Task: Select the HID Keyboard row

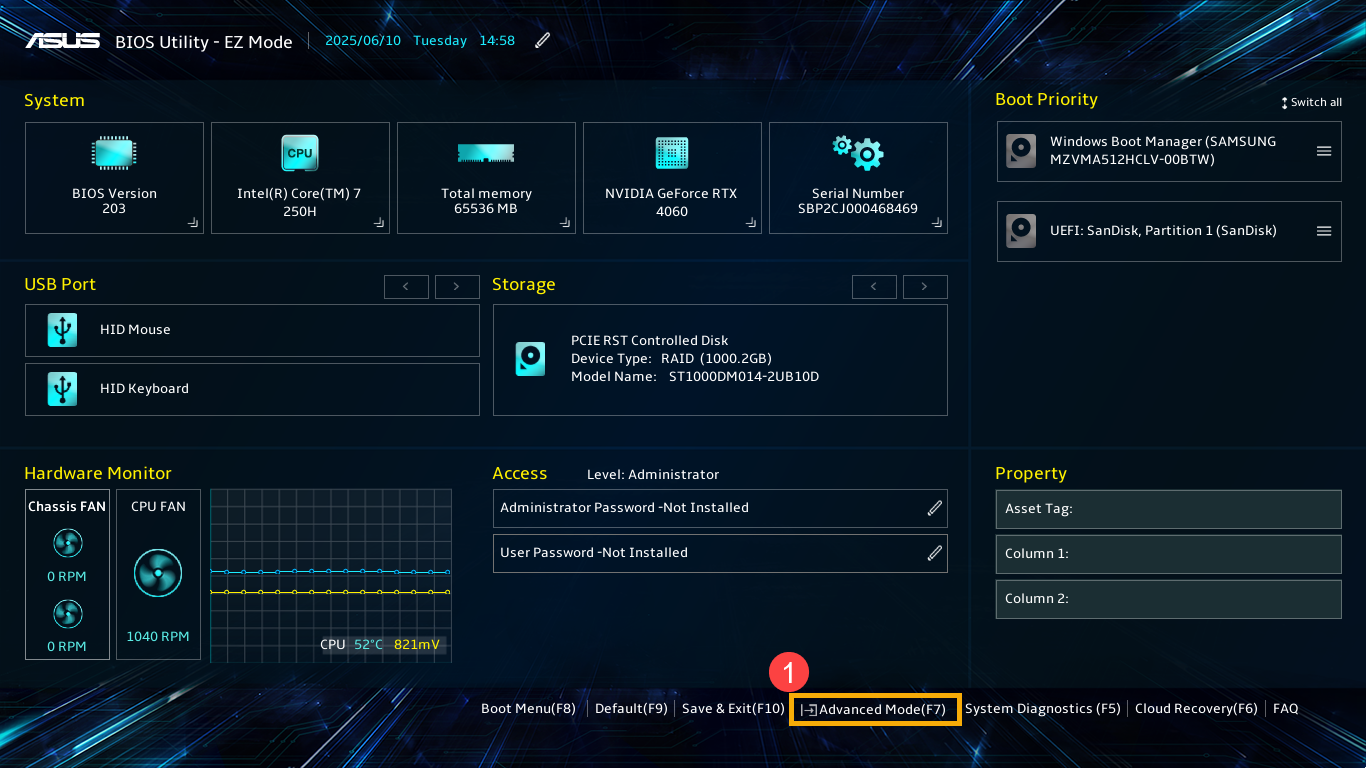Action: pos(252,389)
